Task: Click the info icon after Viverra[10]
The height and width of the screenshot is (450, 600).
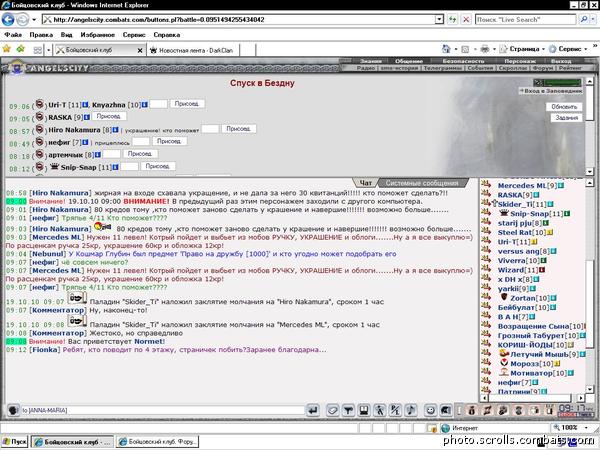Action: tap(543, 260)
